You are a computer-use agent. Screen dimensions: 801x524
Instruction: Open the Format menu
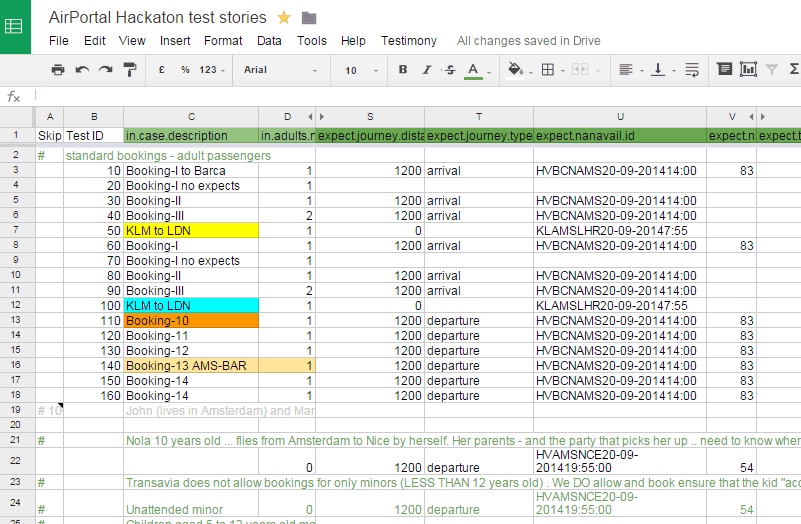coord(223,41)
